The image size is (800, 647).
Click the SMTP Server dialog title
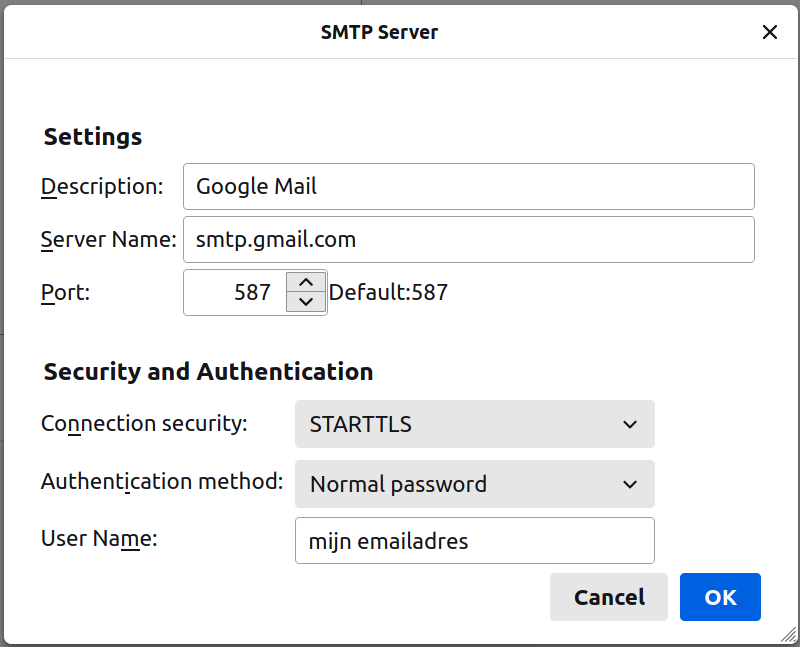click(x=379, y=32)
